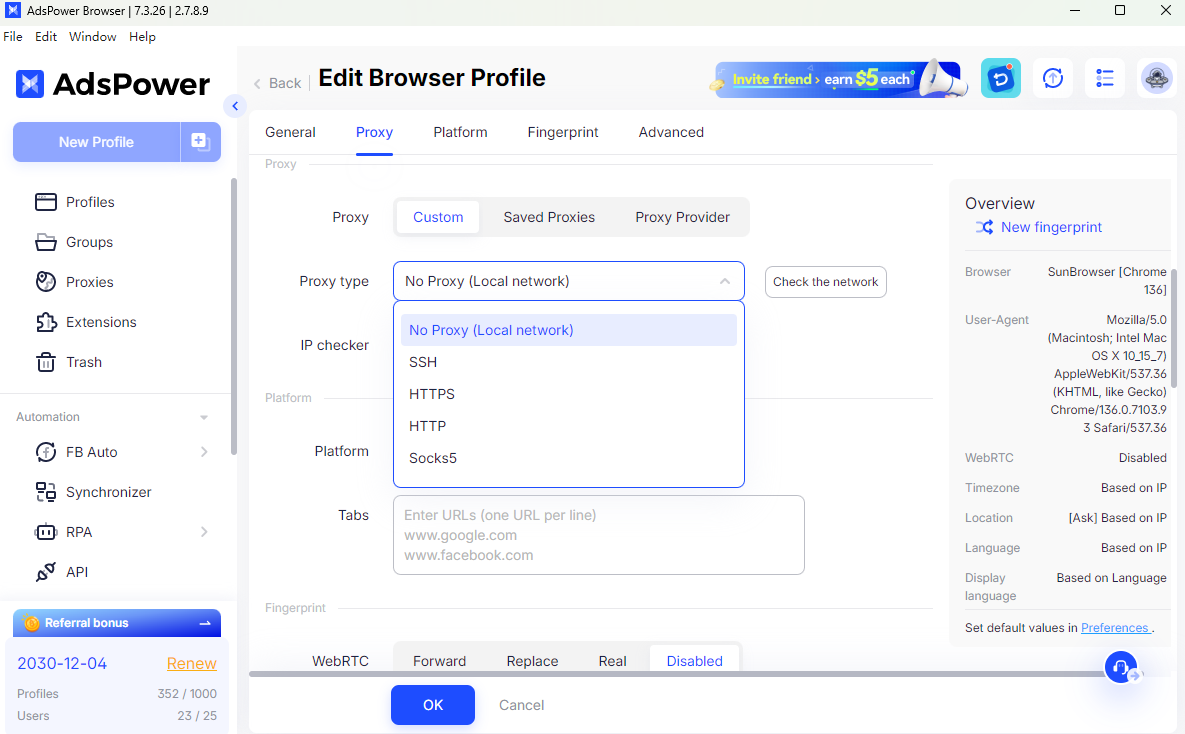This screenshot has height=734, width=1185.
Task: Click the Proxies globe icon
Action: 46,282
